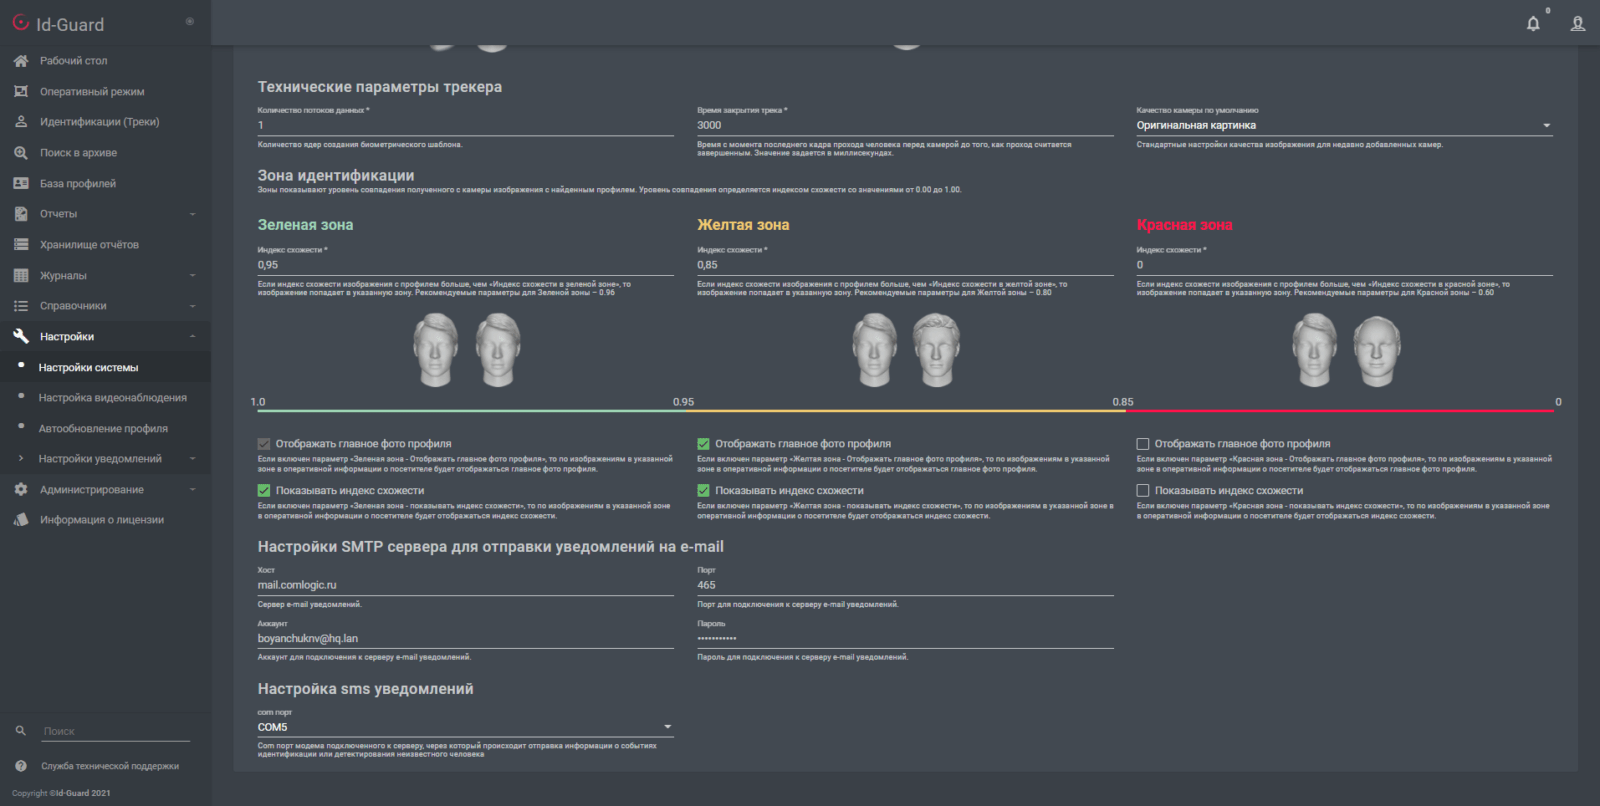This screenshot has height=806, width=1600.
Task: Open the user account icon
Action: pyautogui.click(x=1578, y=24)
